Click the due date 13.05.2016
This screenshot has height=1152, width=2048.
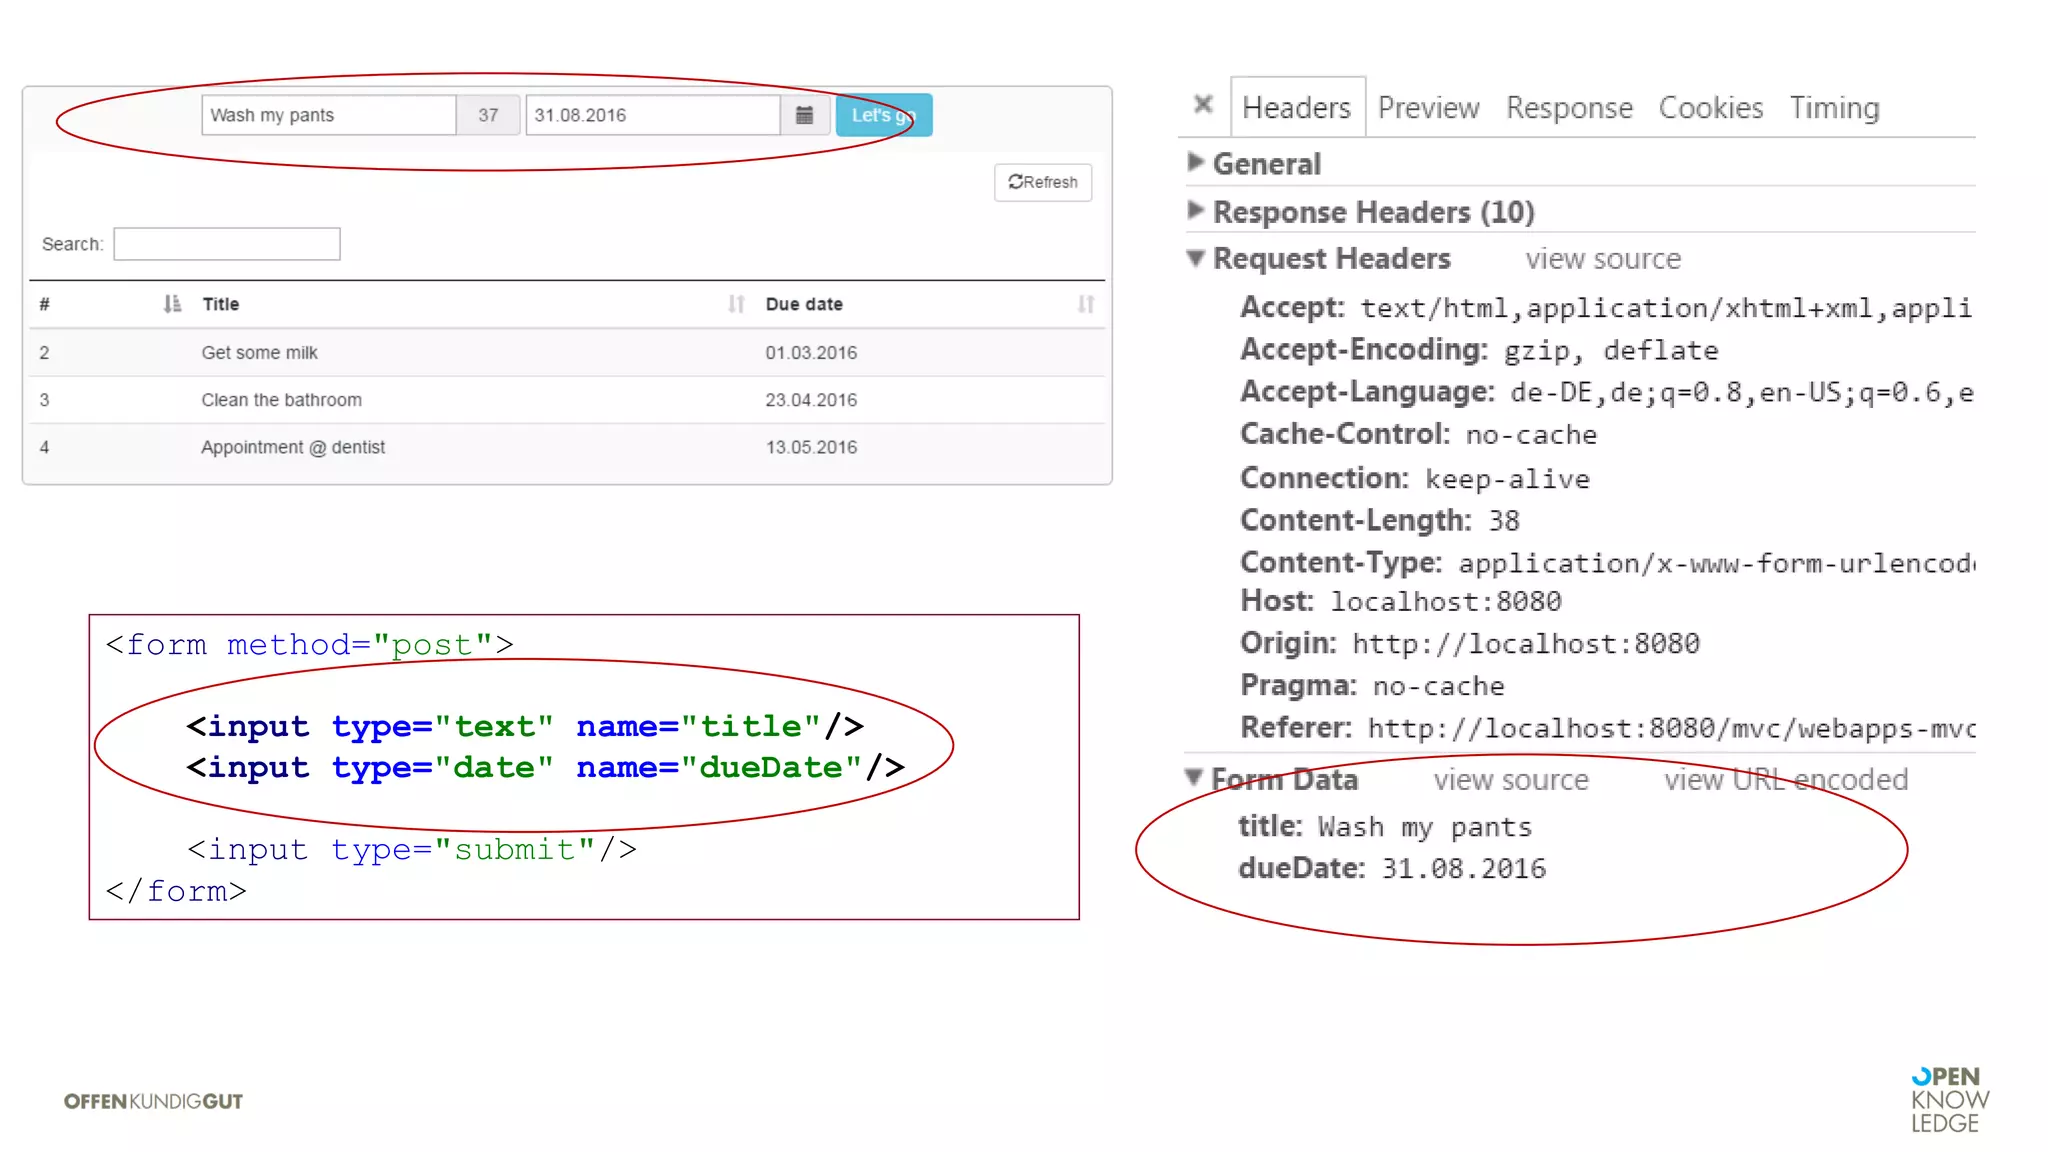[x=811, y=447]
